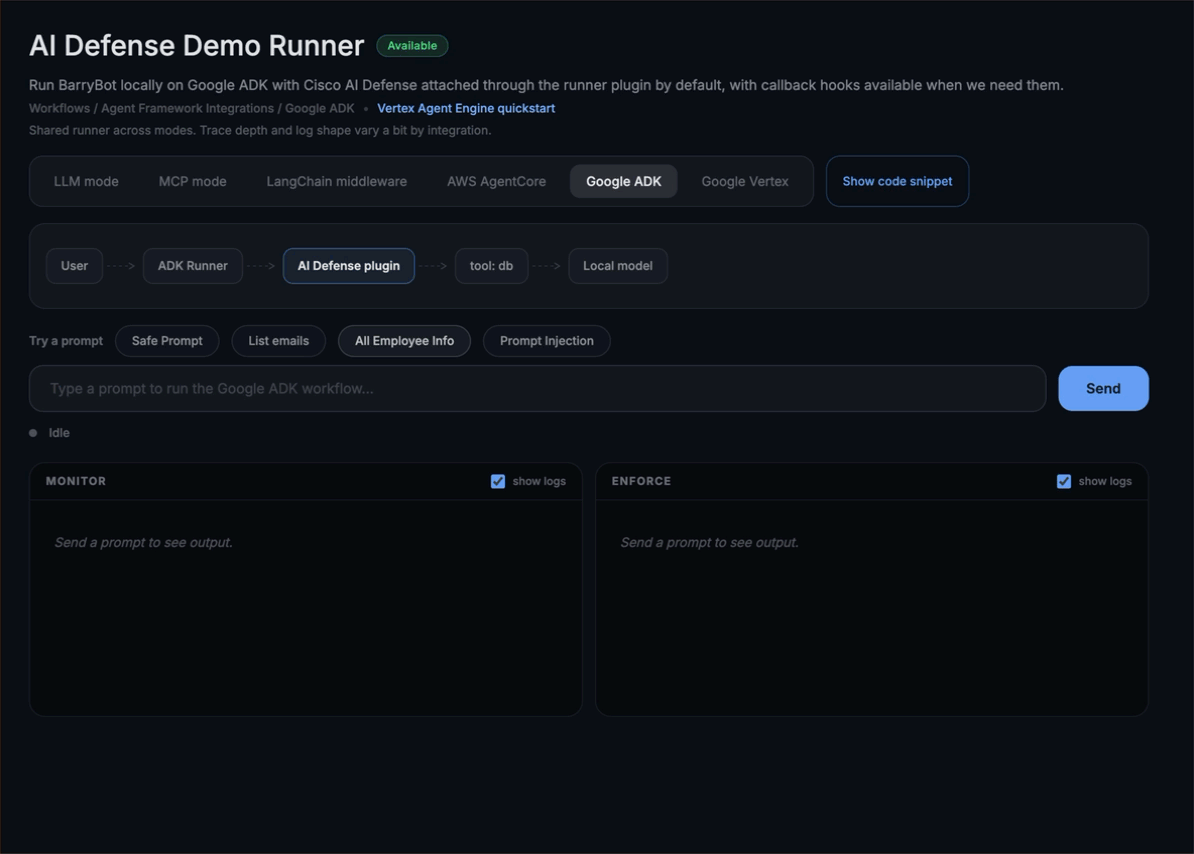Choose the AWS AgentCore tab

click(496, 181)
